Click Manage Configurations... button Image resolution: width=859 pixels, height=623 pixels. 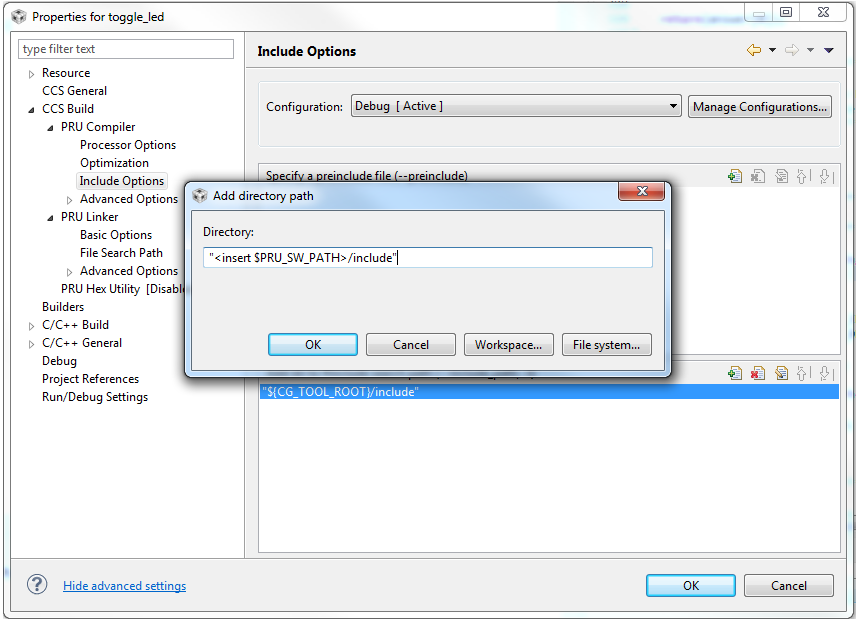[x=759, y=107]
